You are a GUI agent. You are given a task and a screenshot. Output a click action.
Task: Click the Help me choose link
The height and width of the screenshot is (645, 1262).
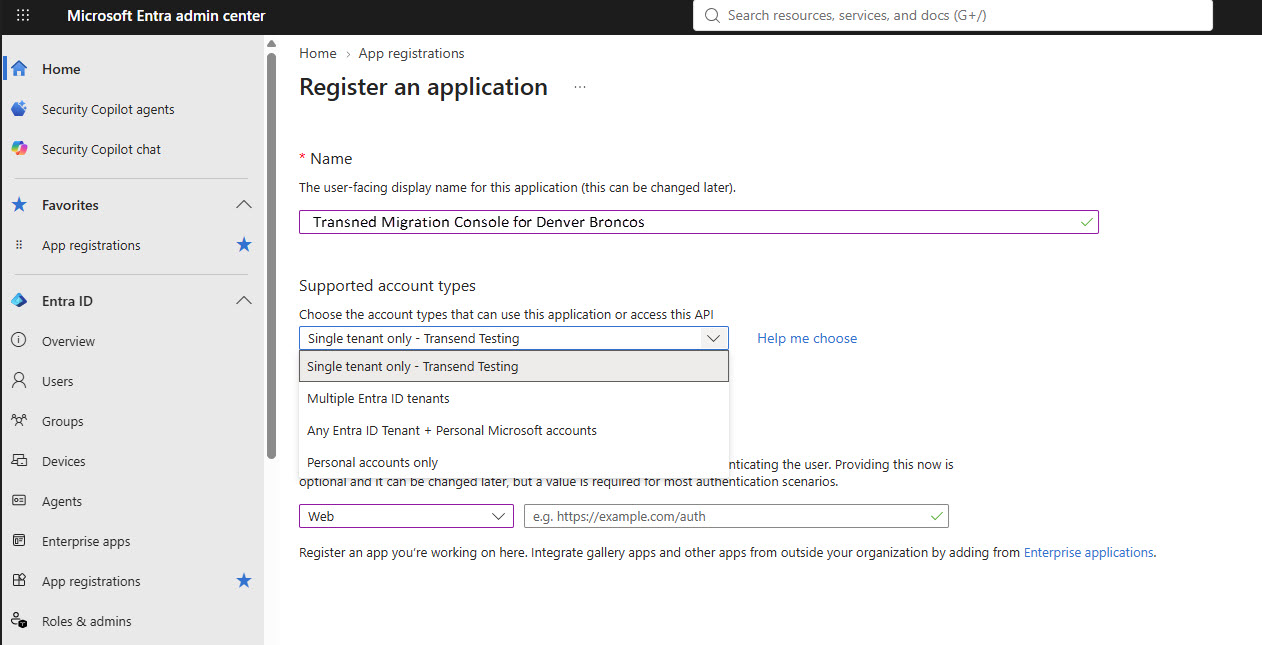click(x=807, y=338)
